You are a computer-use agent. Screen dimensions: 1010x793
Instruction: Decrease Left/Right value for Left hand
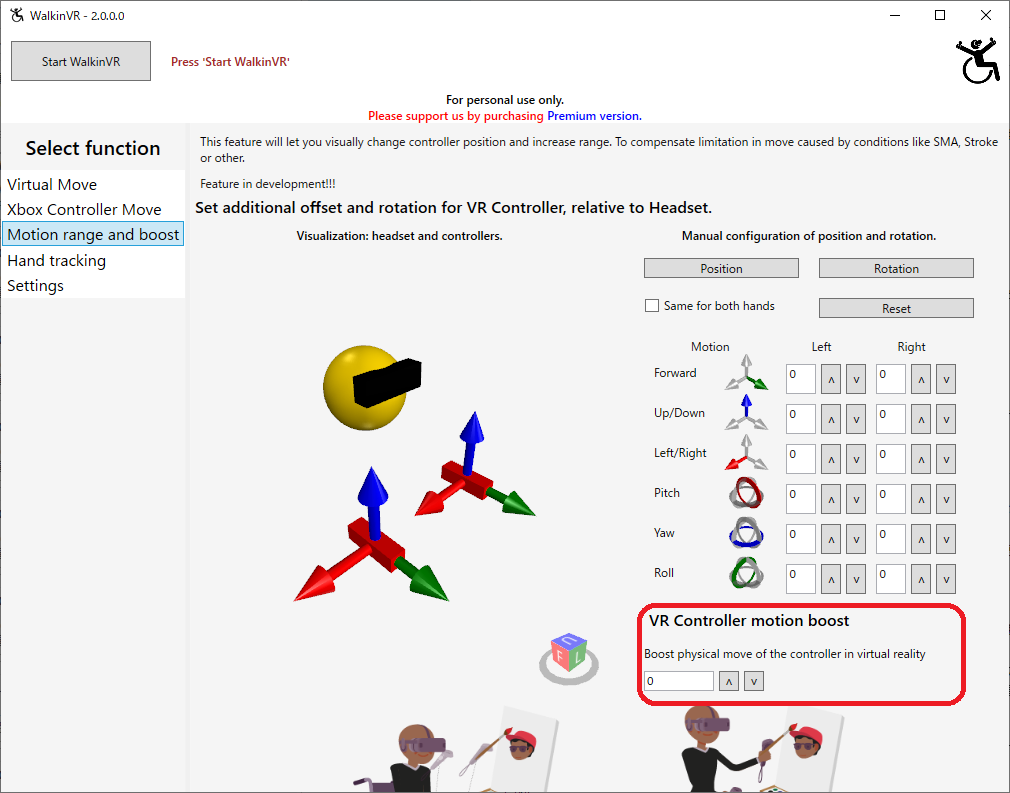(856, 459)
